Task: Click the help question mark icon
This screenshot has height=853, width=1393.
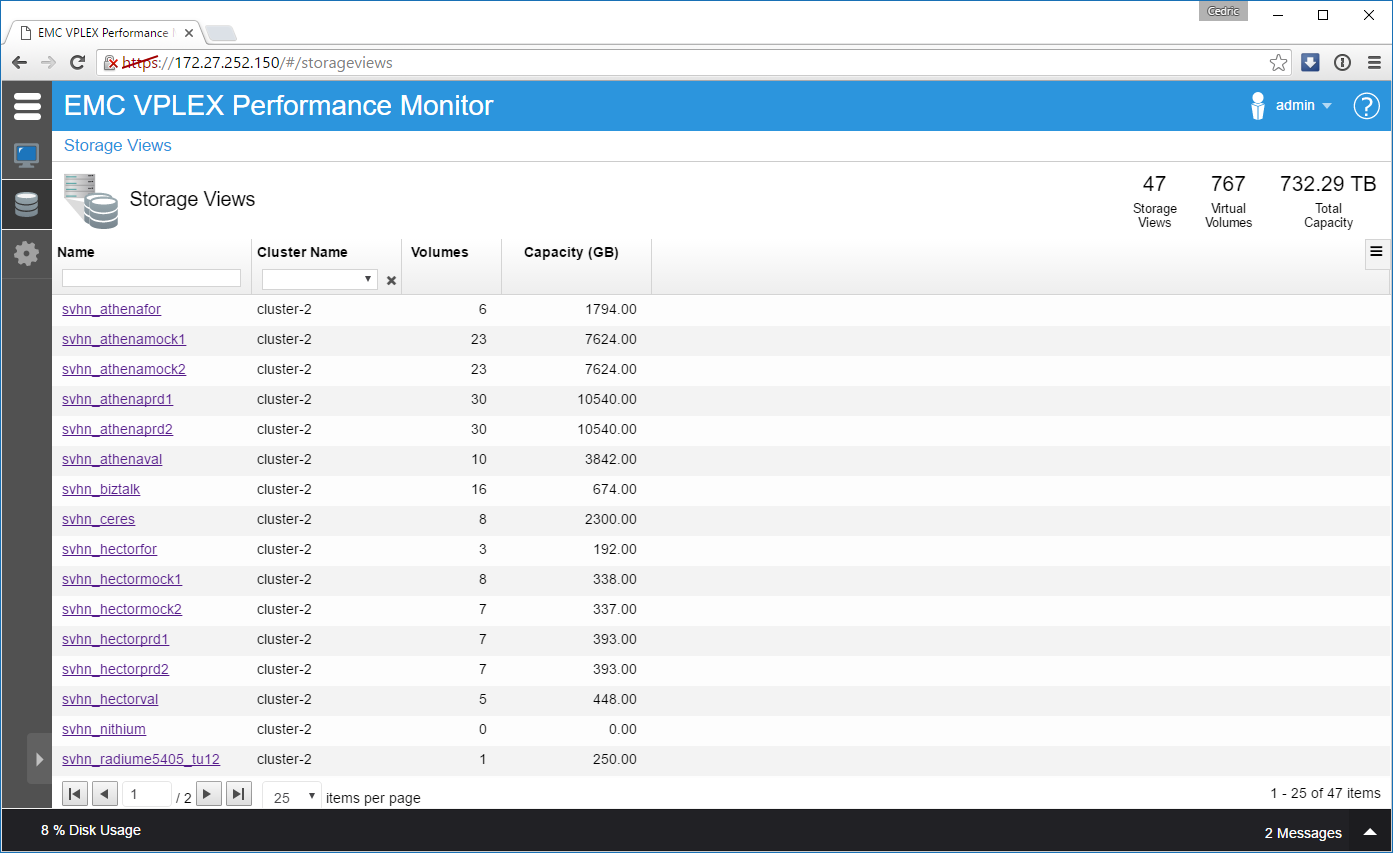Action: (x=1366, y=106)
